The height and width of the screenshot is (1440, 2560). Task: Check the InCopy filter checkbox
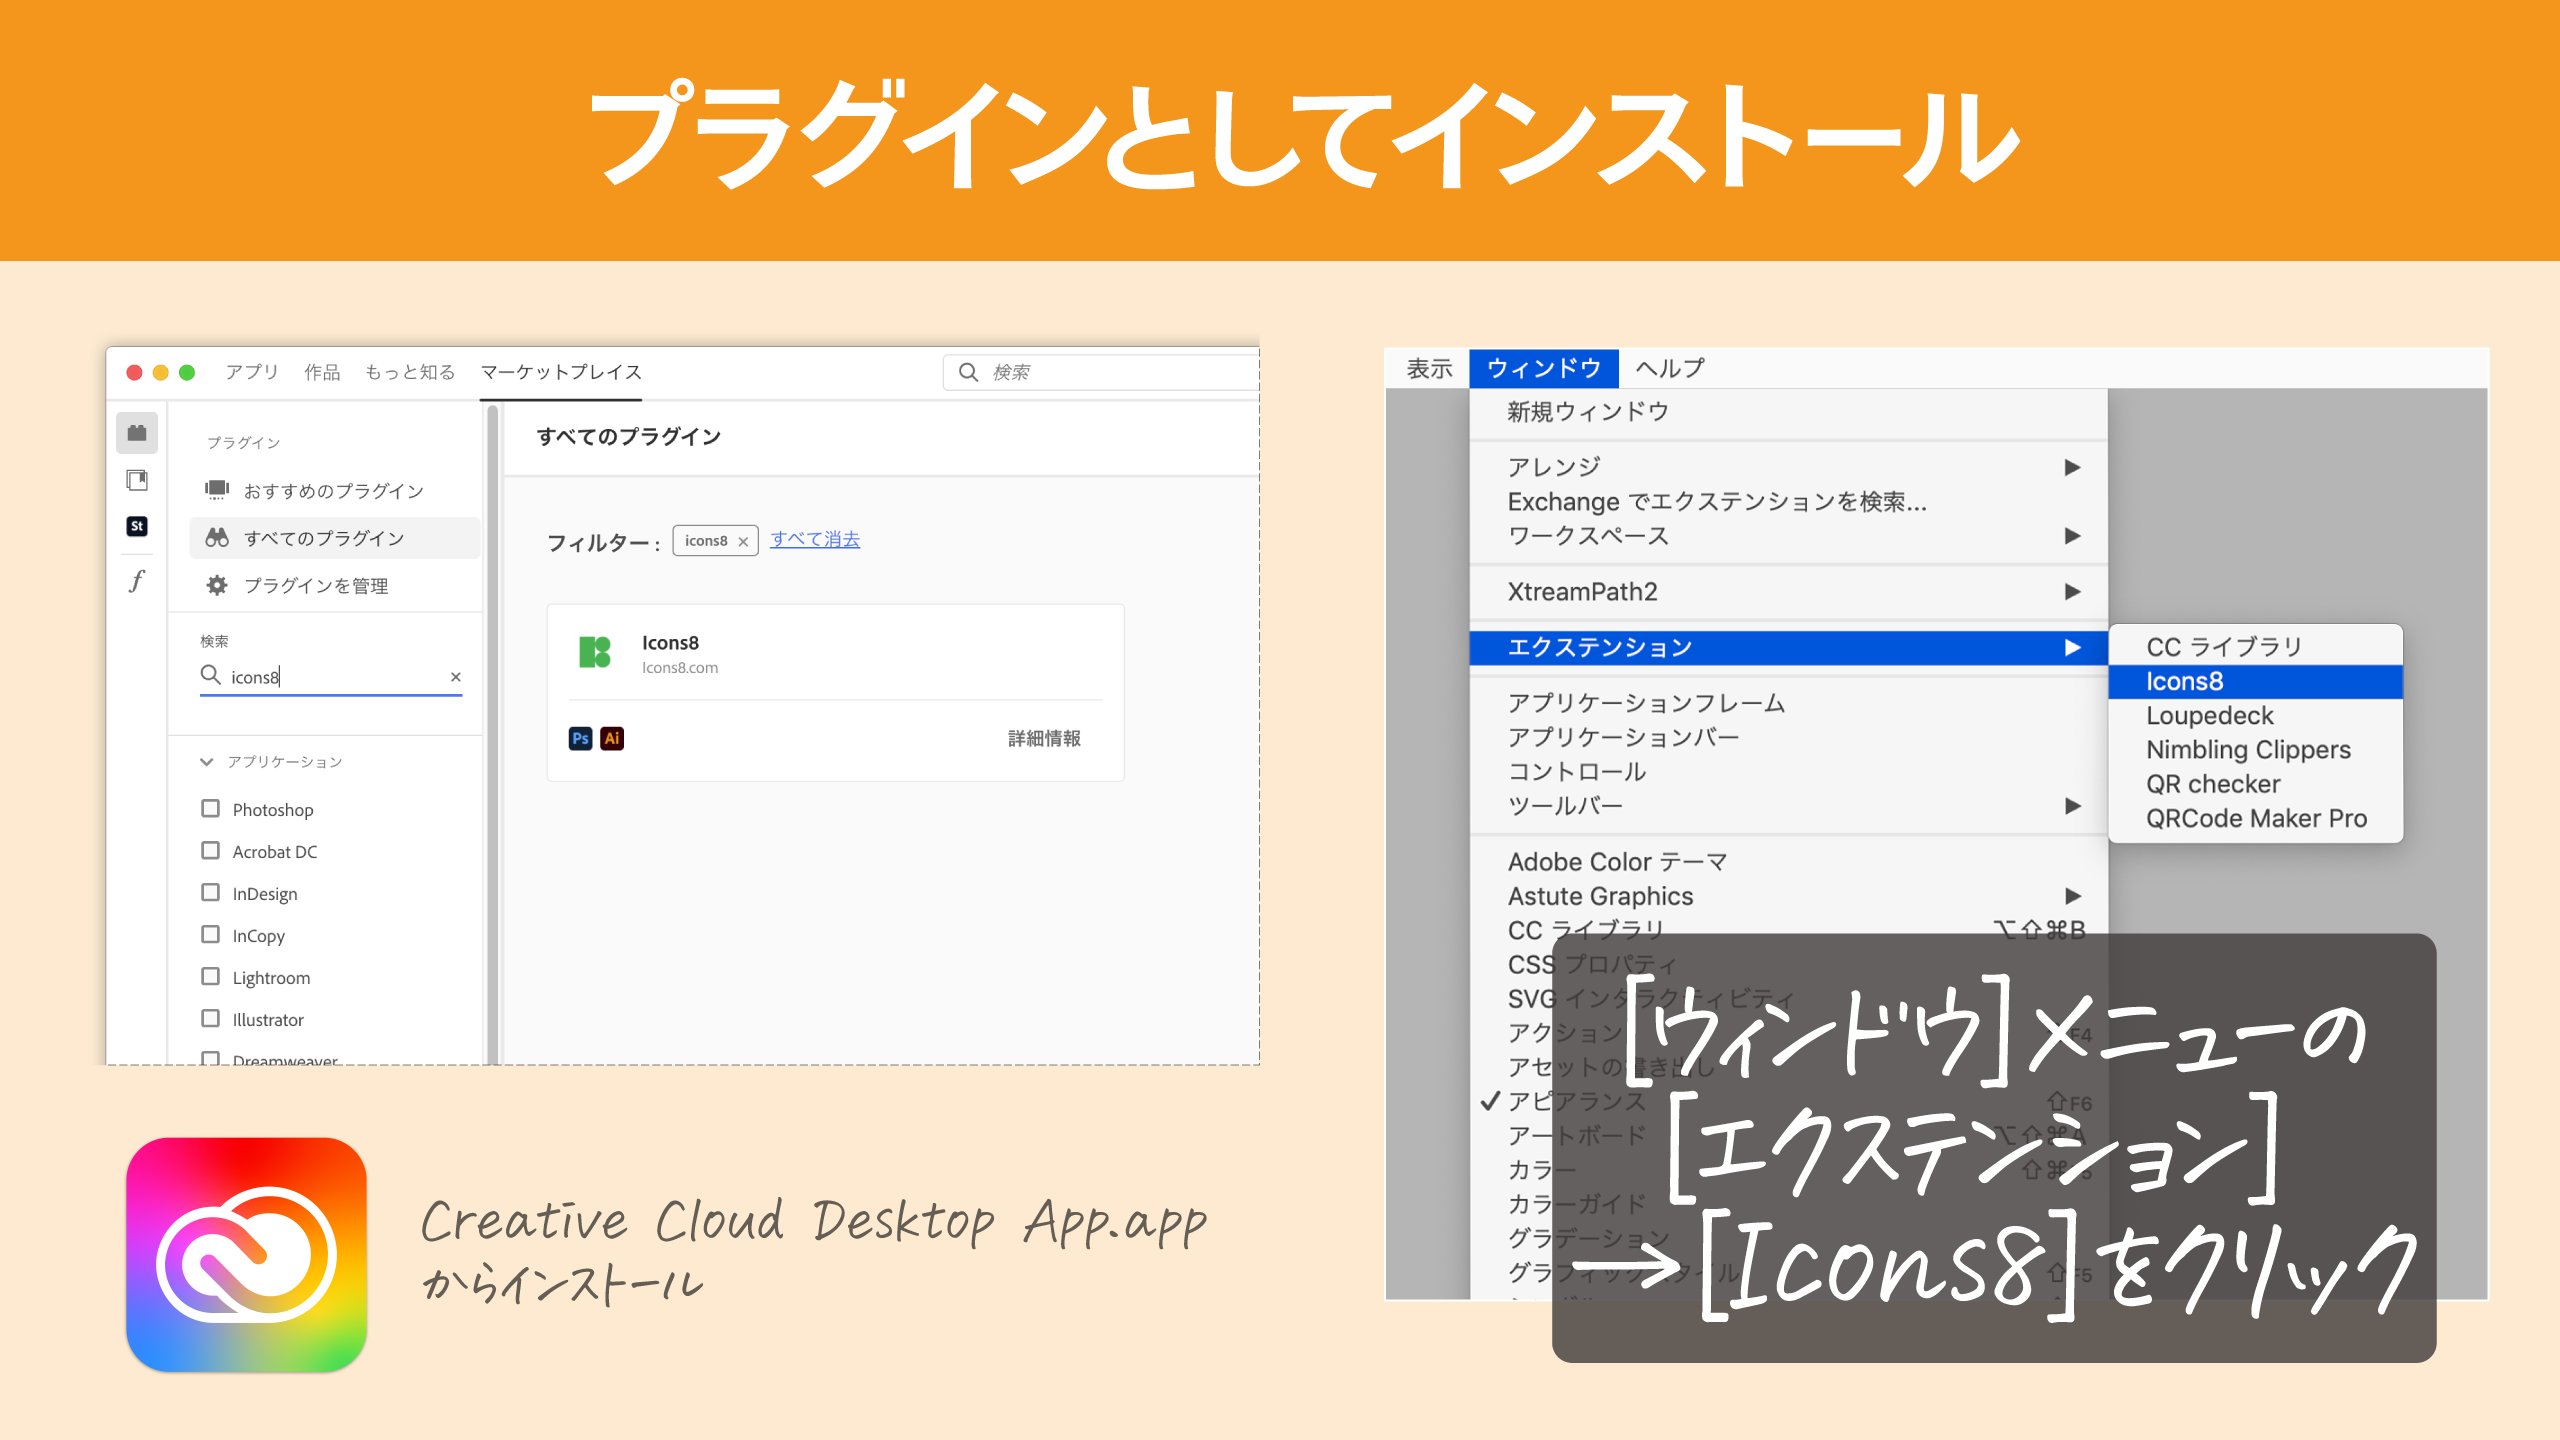point(210,934)
